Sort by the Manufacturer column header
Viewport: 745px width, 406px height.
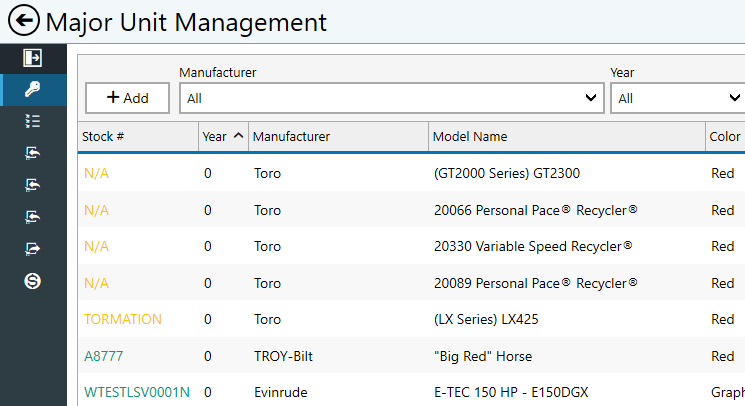(338, 137)
